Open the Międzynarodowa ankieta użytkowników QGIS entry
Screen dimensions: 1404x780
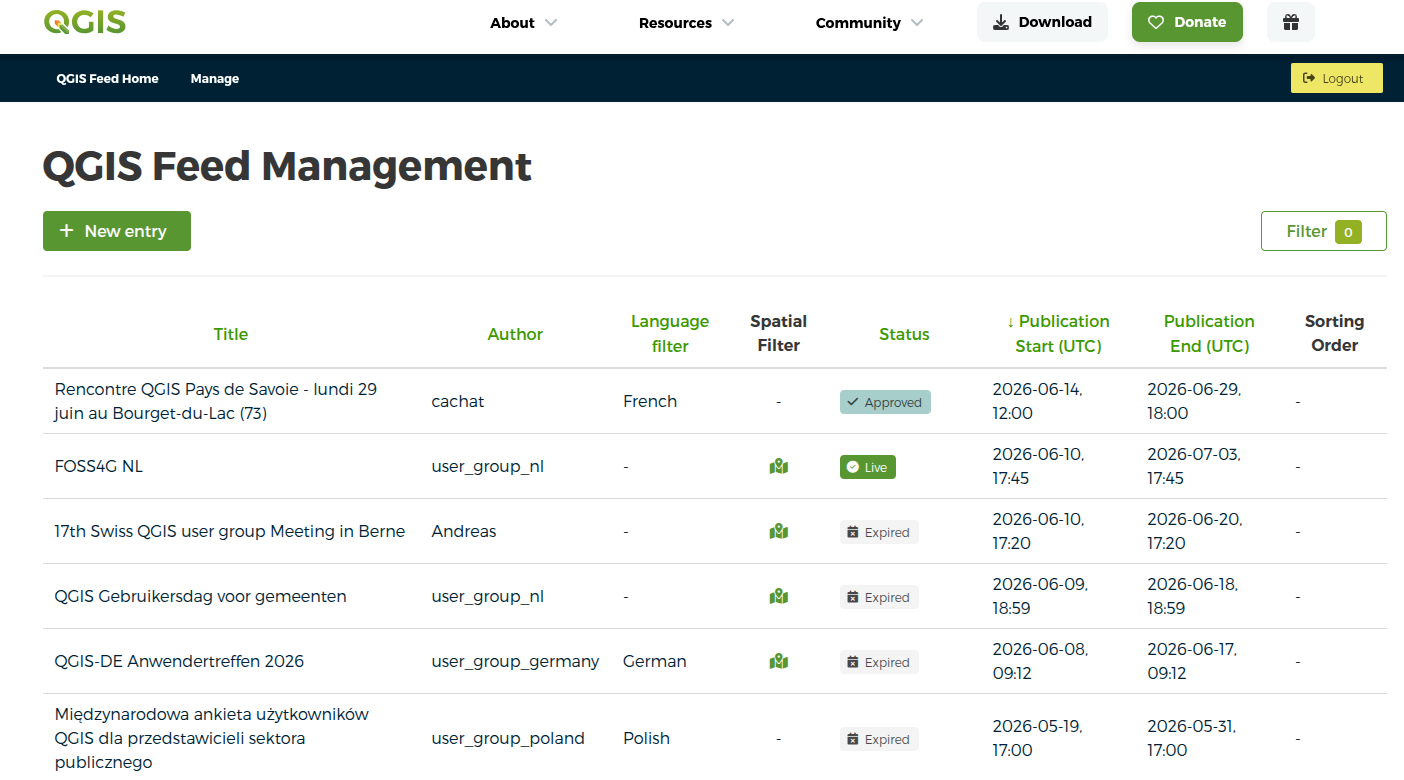[x=212, y=738]
